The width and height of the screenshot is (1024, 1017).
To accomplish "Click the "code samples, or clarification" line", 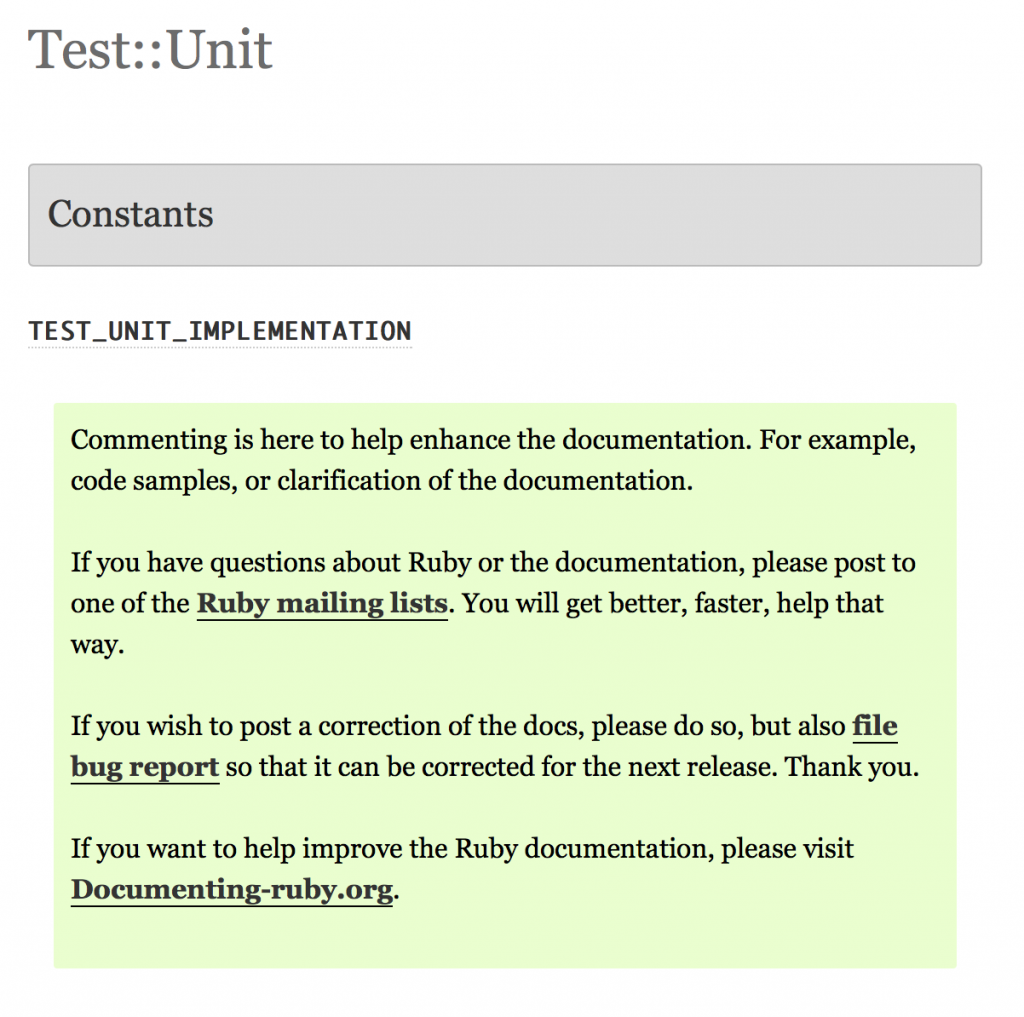I will click(x=381, y=481).
